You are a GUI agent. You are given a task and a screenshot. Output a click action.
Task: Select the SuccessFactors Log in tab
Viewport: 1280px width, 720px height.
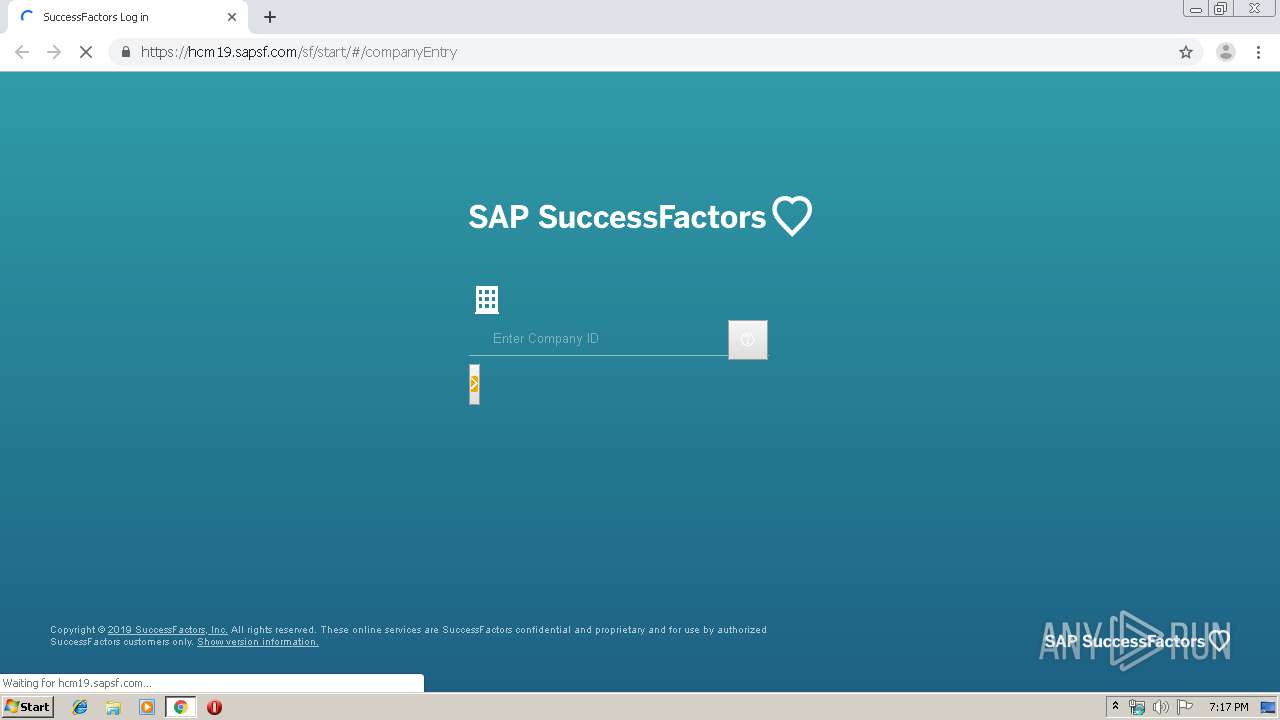127,17
